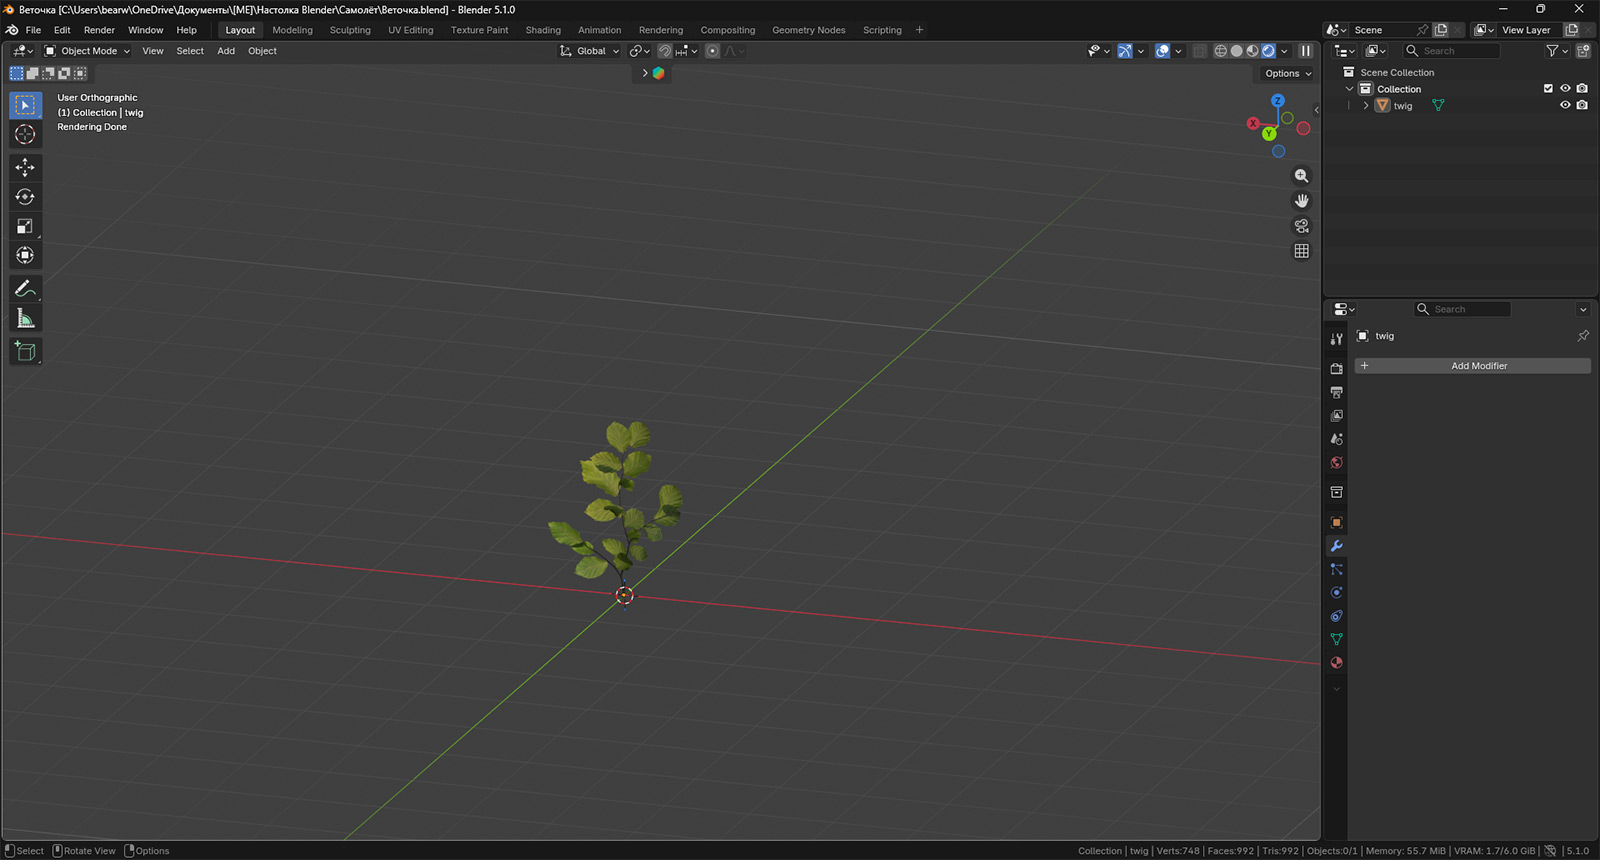Toggle render visibility of Collection
This screenshot has height=860, width=1600.
1582,89
